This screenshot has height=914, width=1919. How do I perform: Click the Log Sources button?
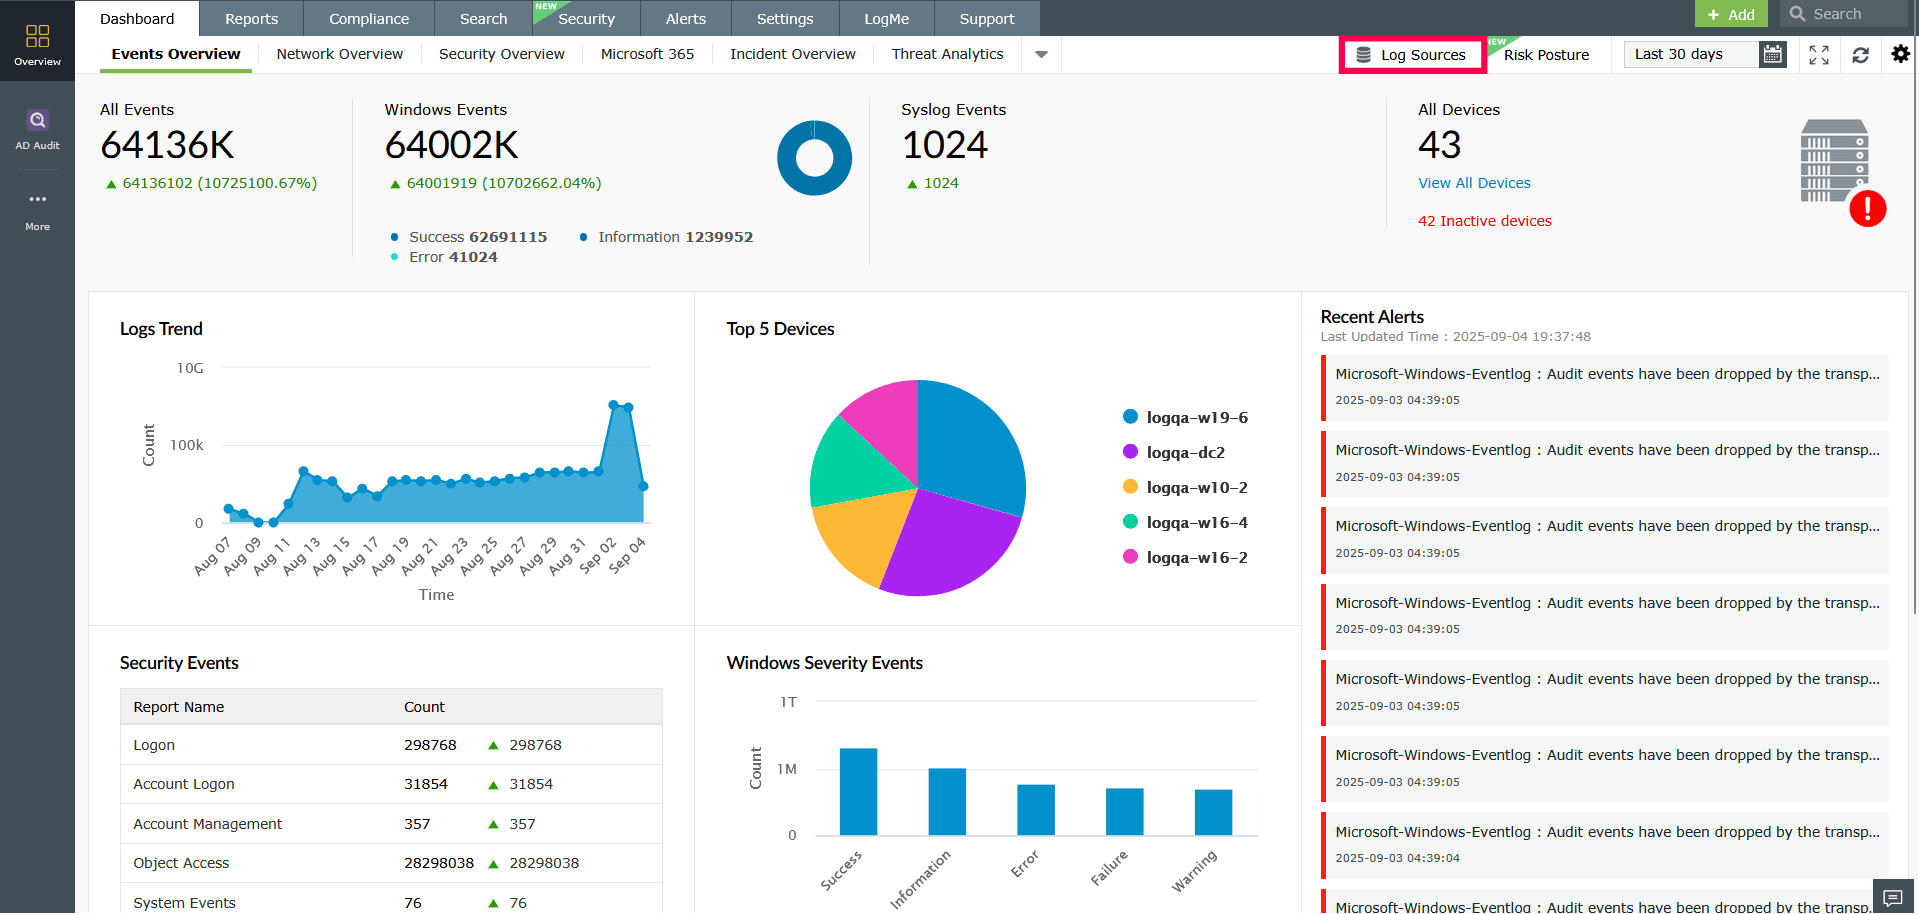(1412, 55)
